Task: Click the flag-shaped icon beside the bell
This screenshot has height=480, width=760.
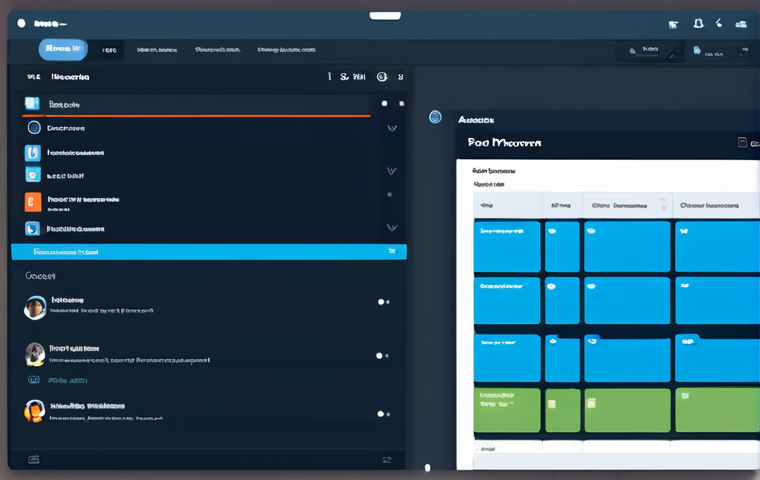Action: [x=673, y=25]
